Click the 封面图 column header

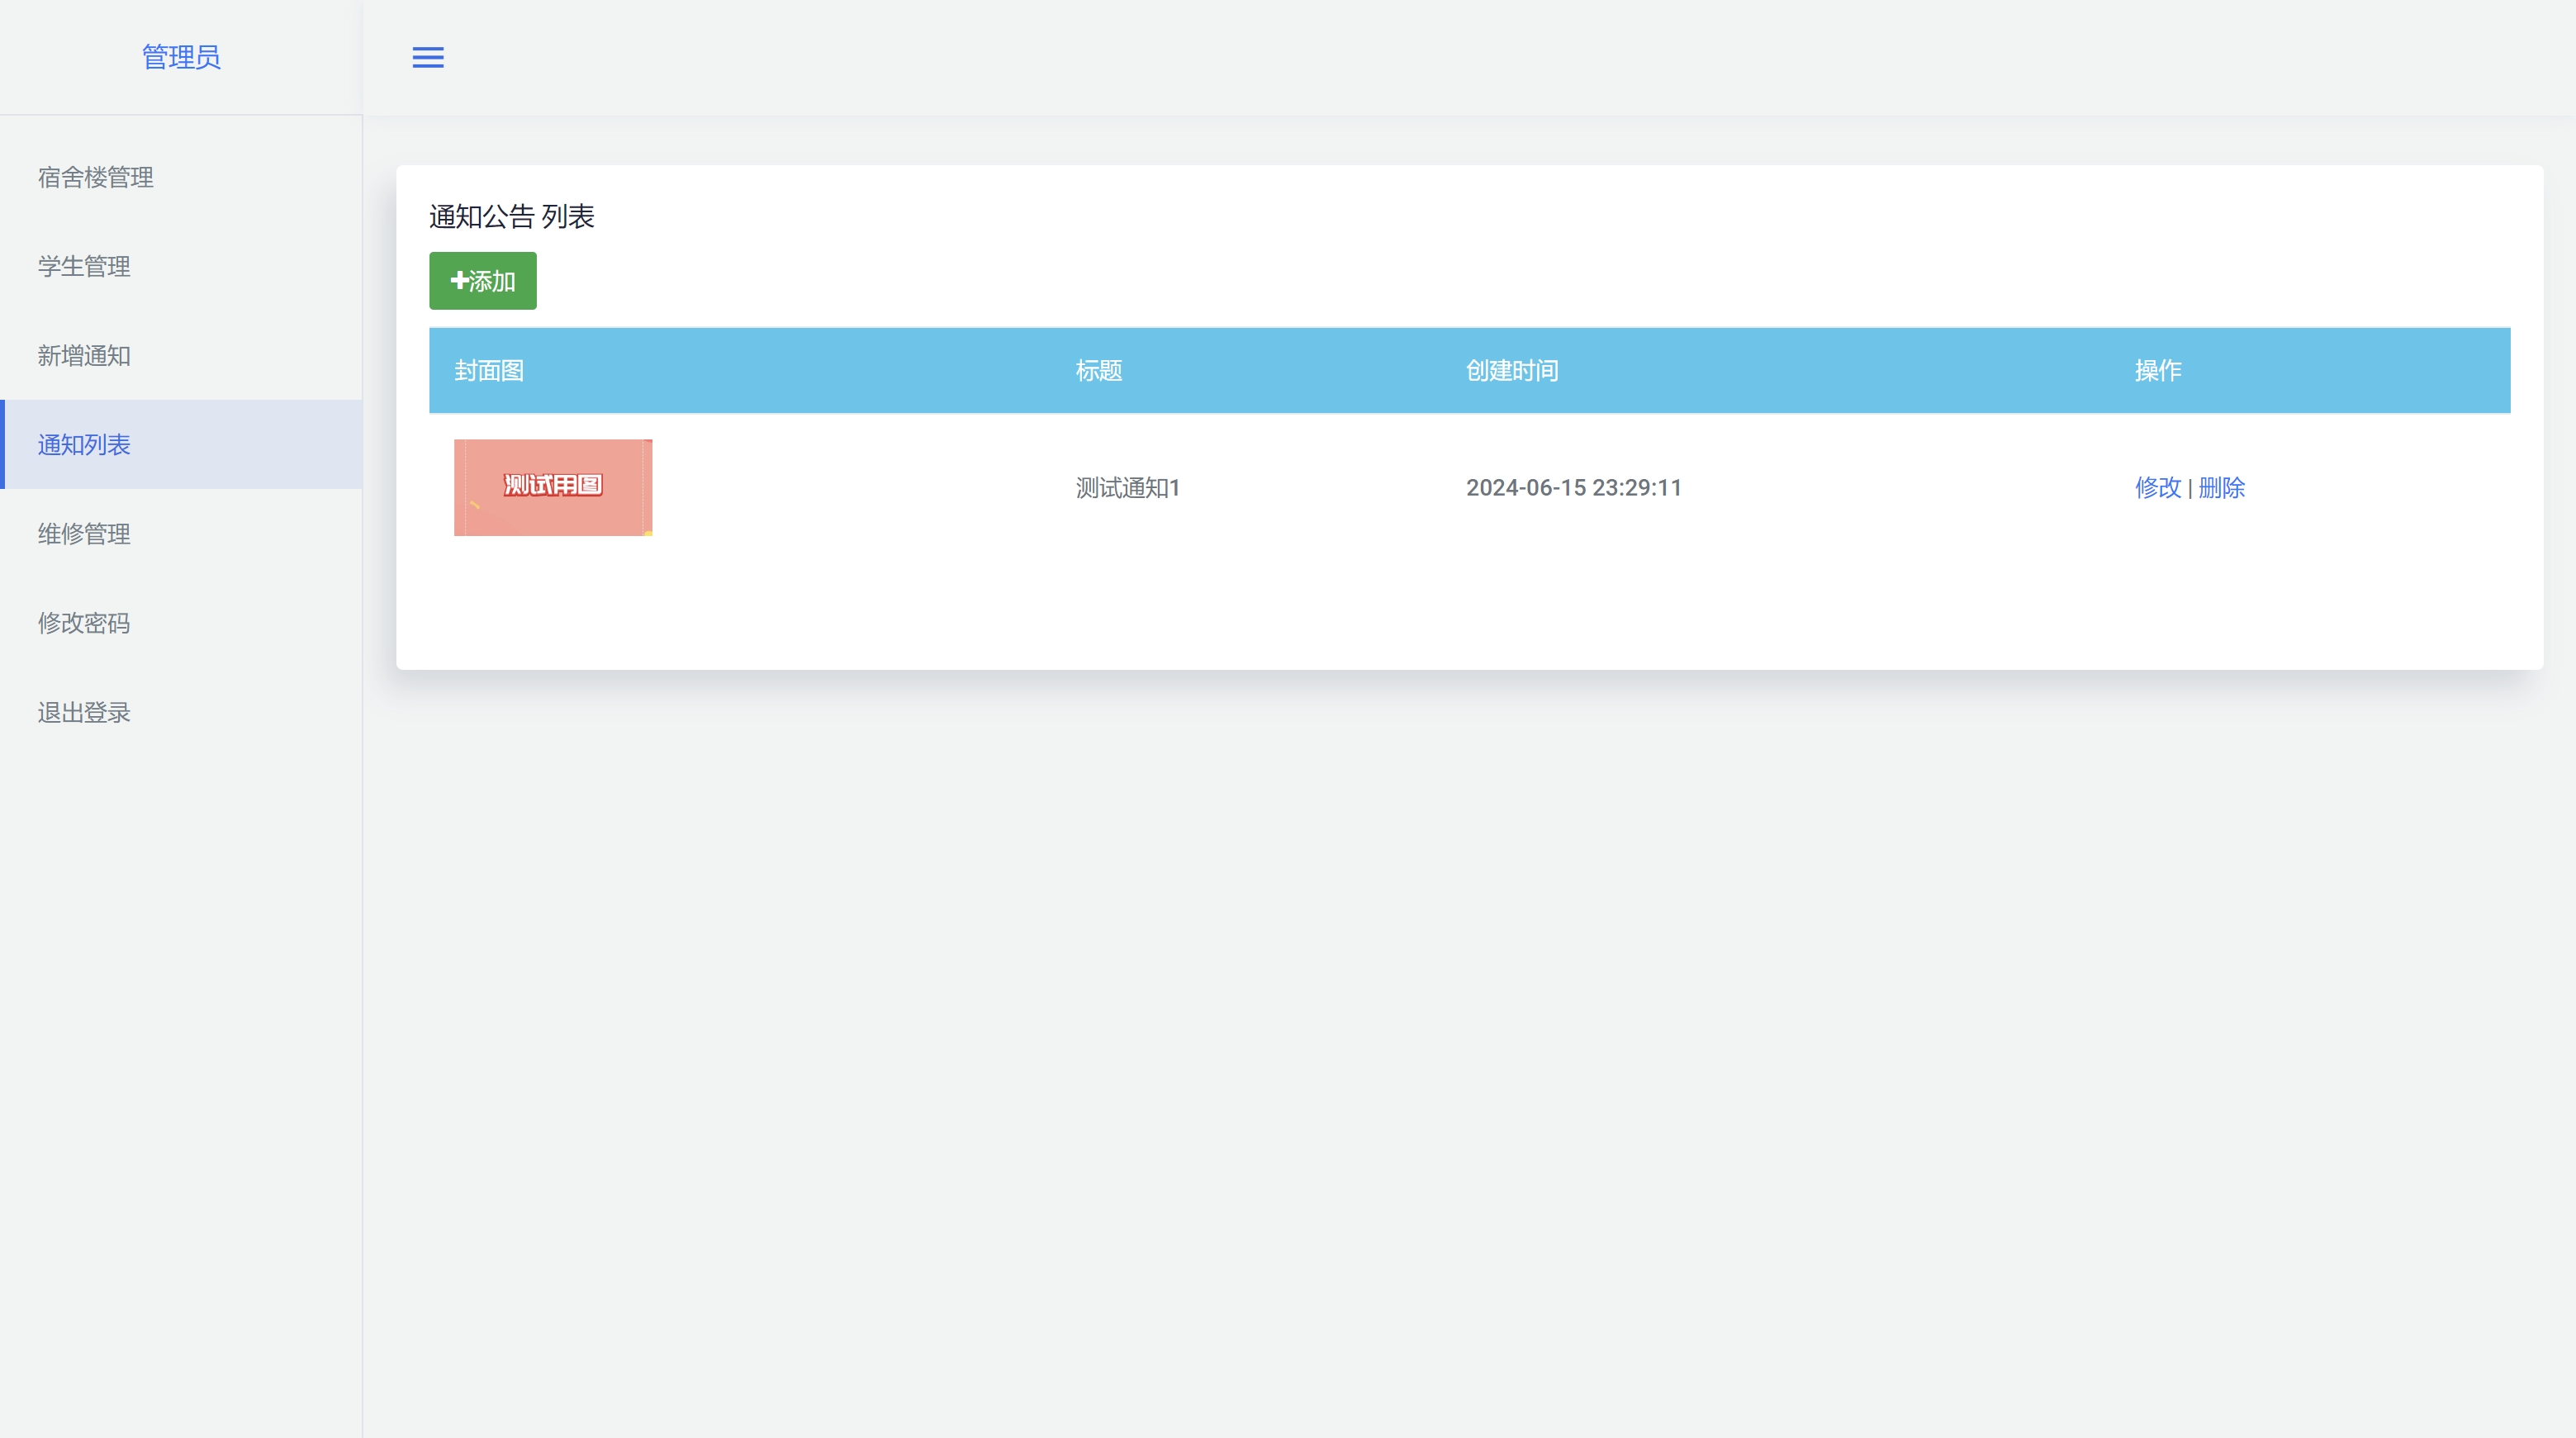point(489,370)
